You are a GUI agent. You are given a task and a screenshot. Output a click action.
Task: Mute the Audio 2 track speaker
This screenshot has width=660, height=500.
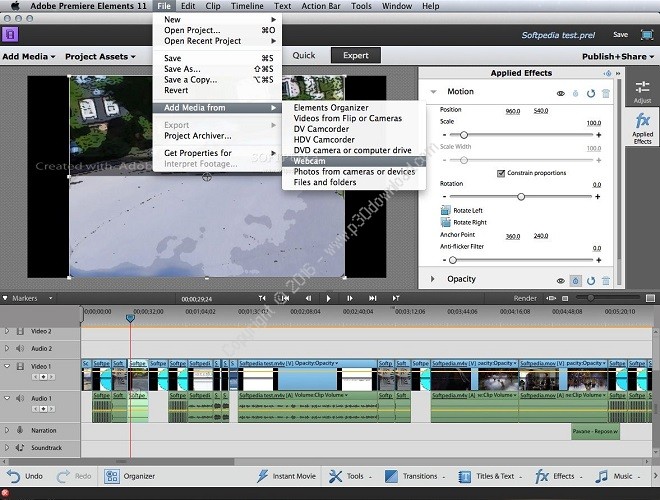(20, 348)
